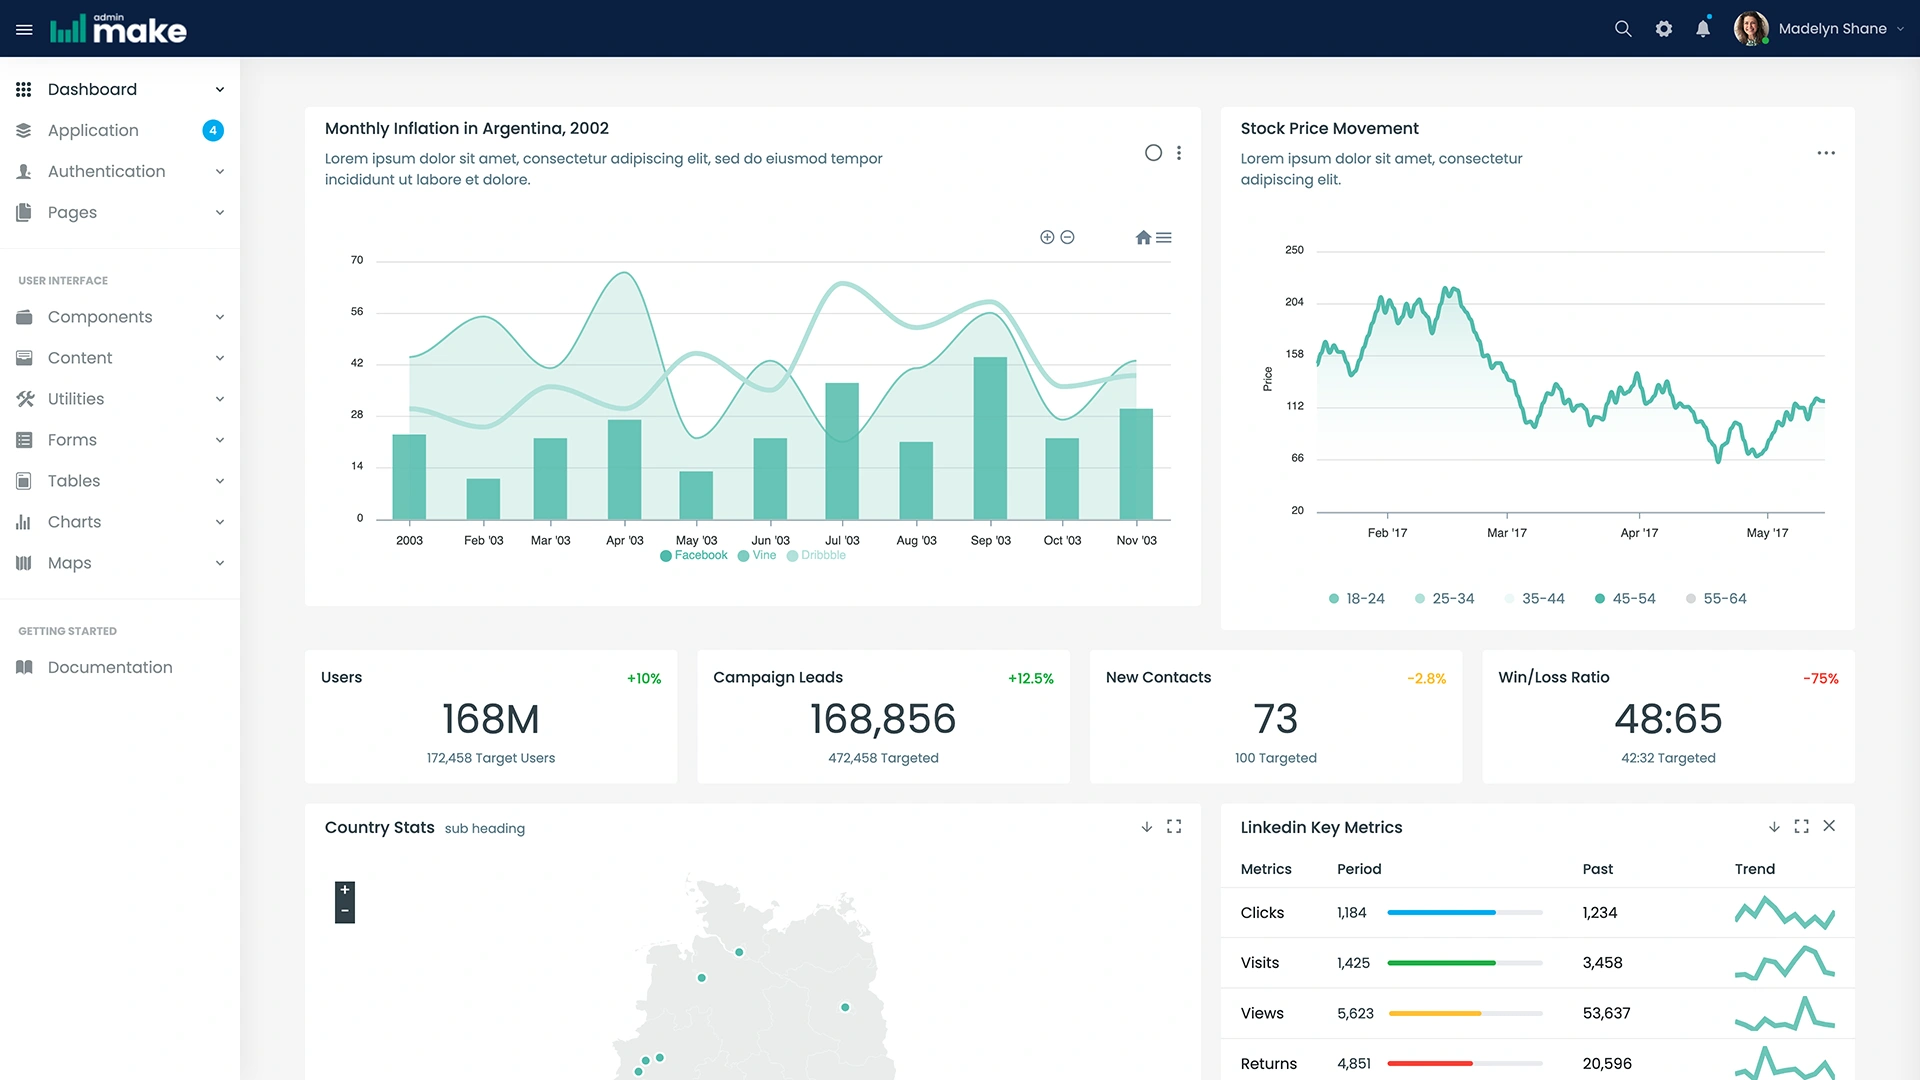The width and height of the screenshot is (1920, 1080).
Task: Zoom in on the country map
Action: [345, 890]
